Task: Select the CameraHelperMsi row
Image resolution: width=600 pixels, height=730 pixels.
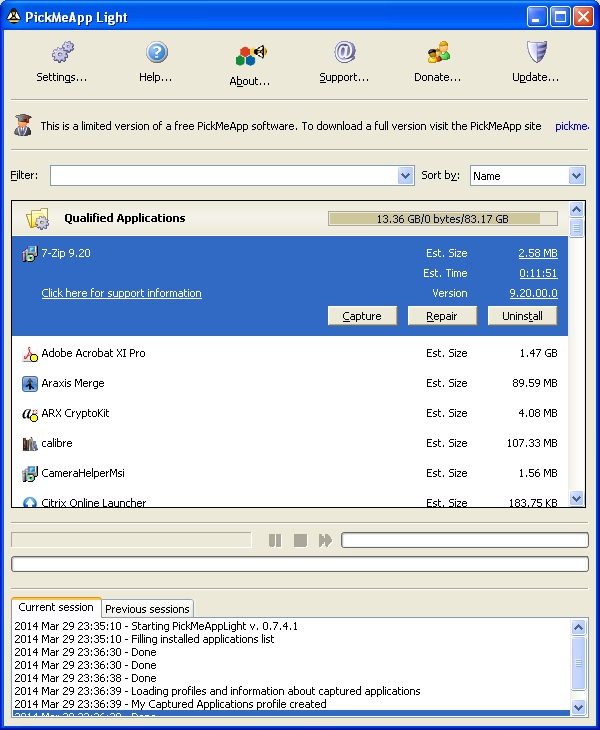Action: pos(290,473)
